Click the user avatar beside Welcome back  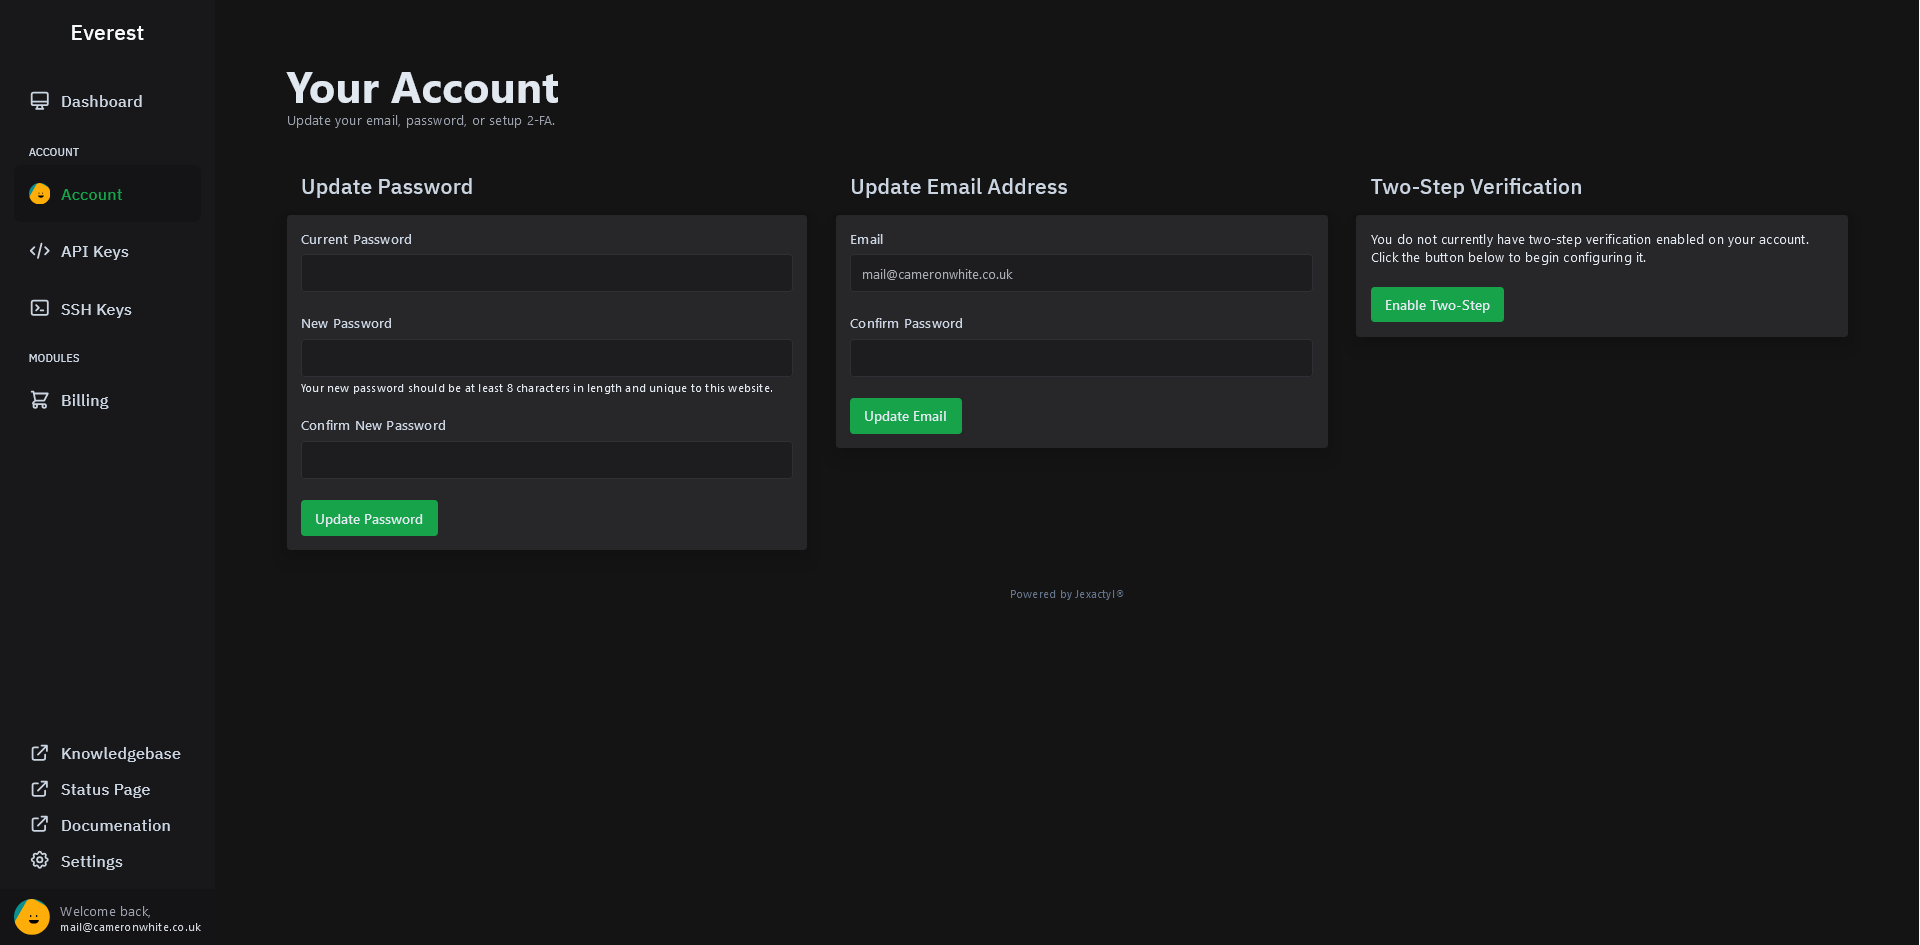coord(32,917)
